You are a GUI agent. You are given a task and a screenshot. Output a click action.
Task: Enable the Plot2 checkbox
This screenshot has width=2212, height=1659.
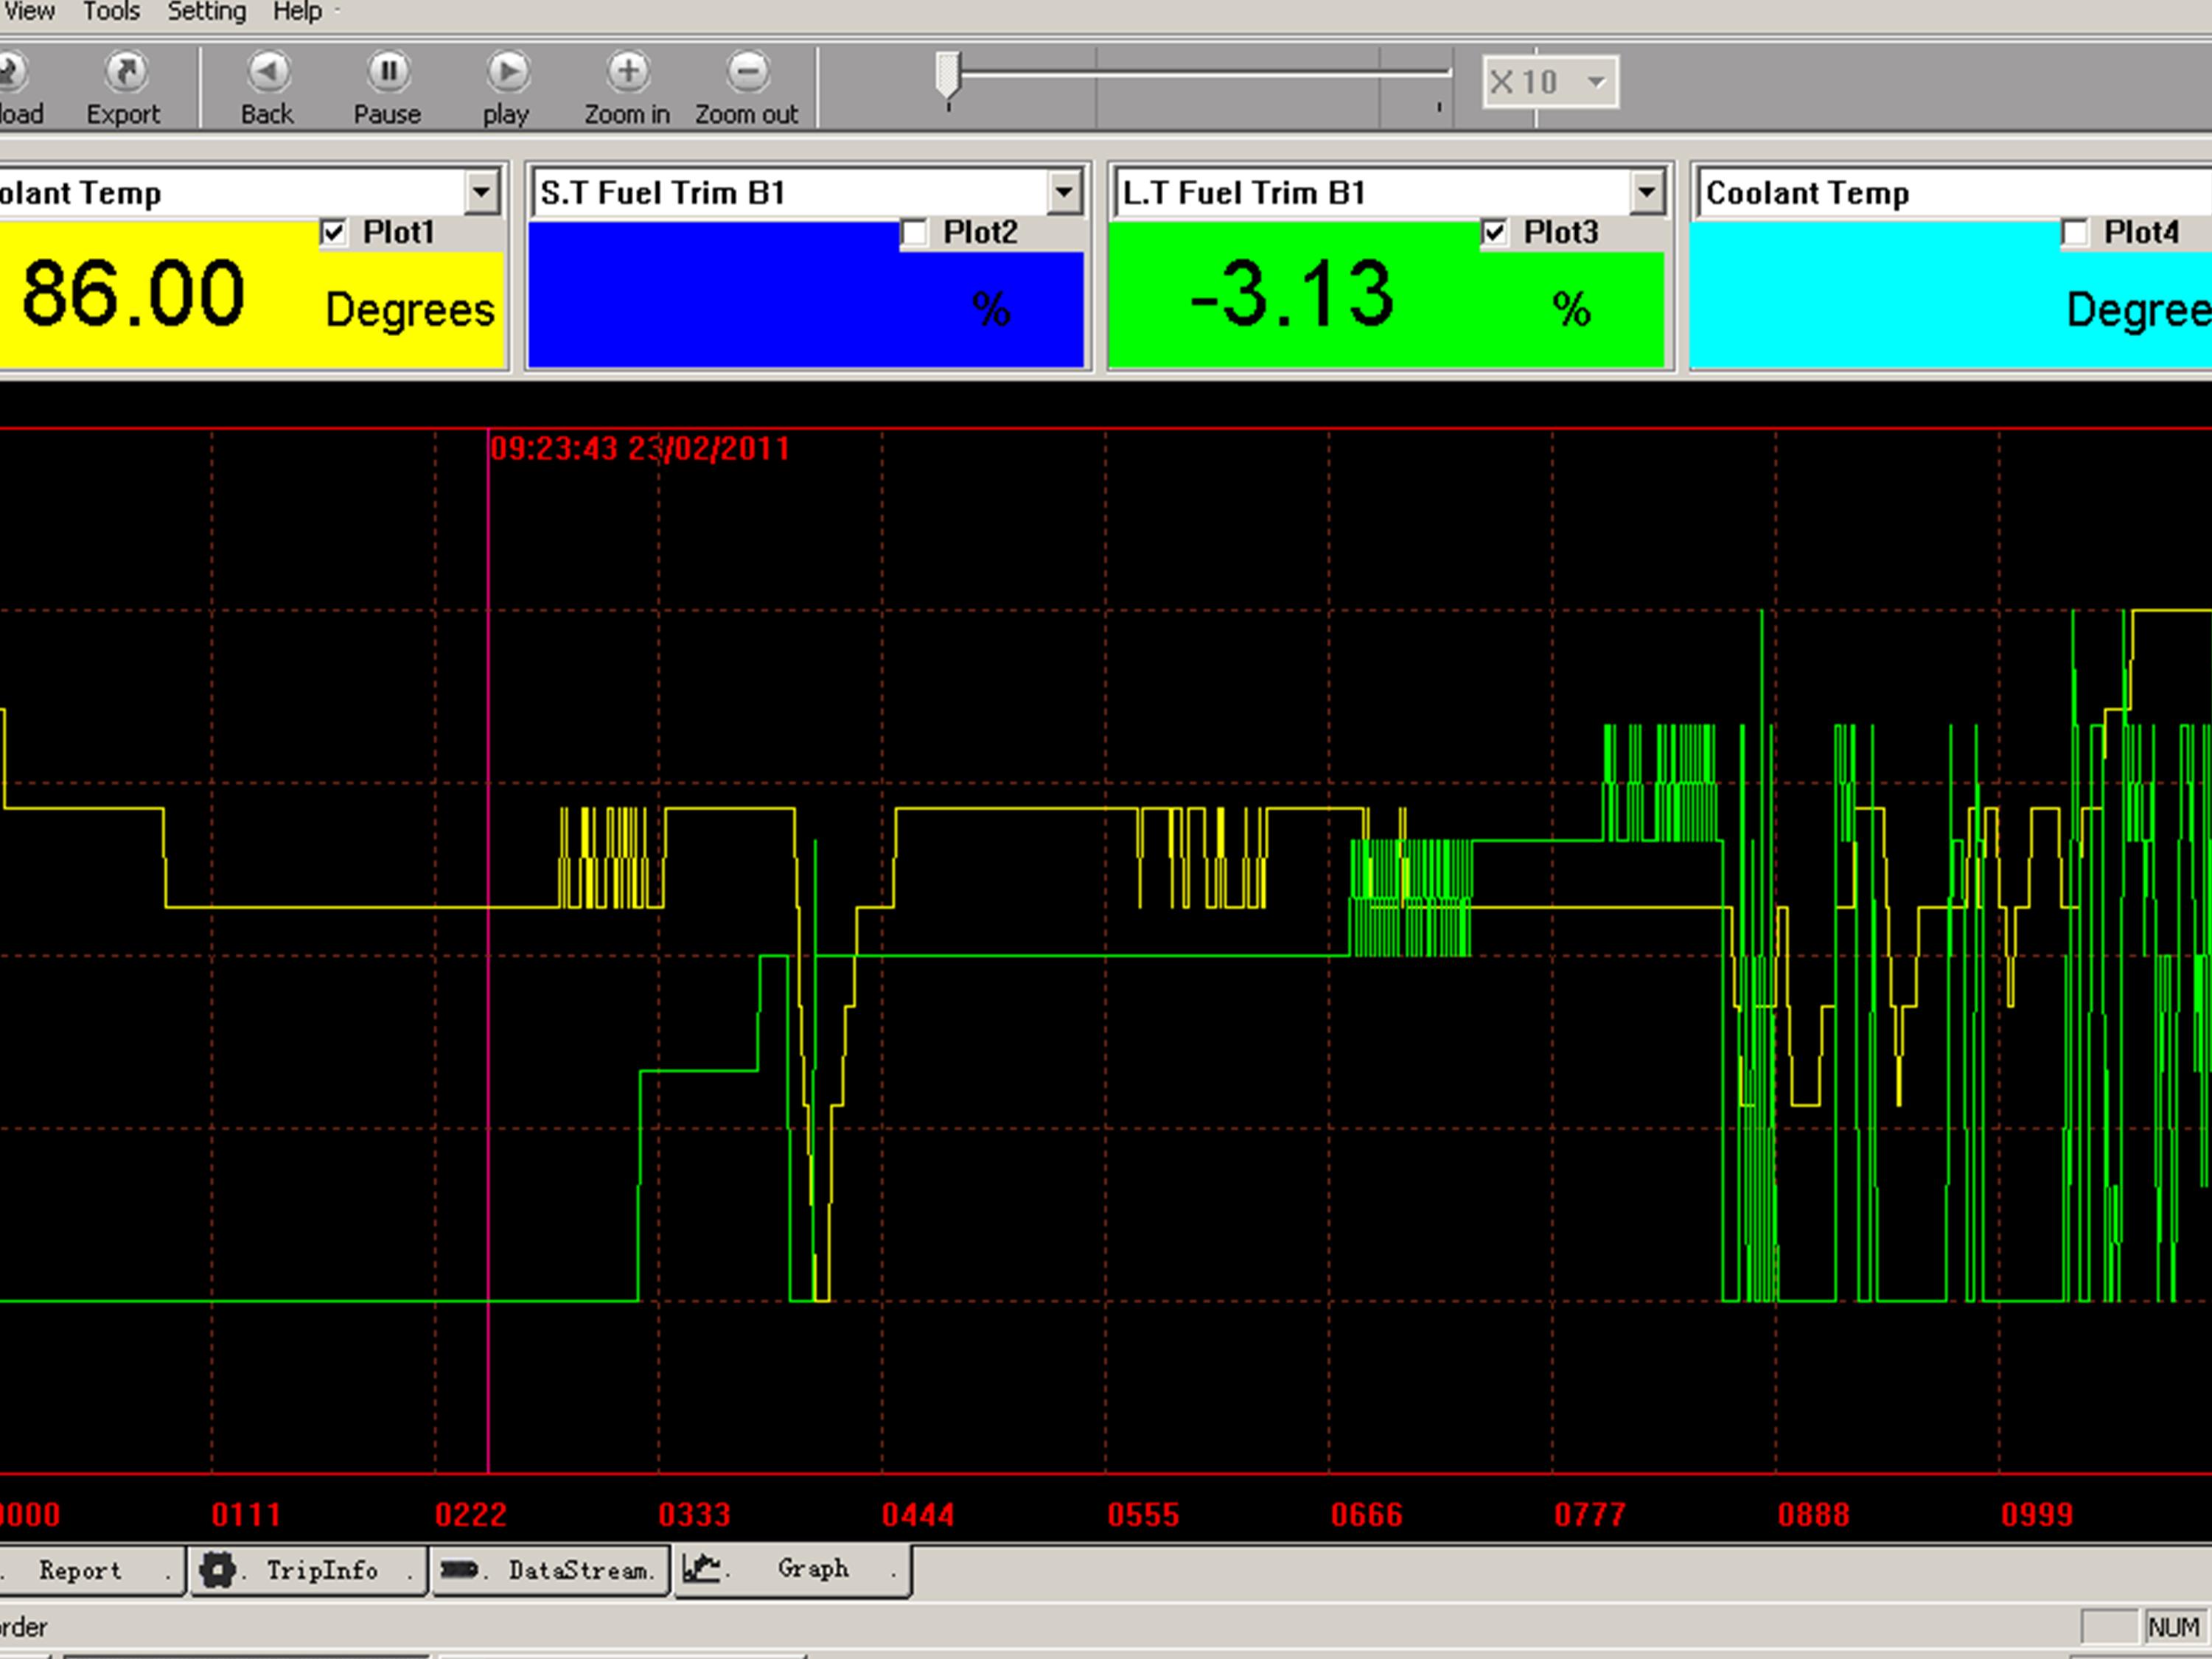coord(915,233)
